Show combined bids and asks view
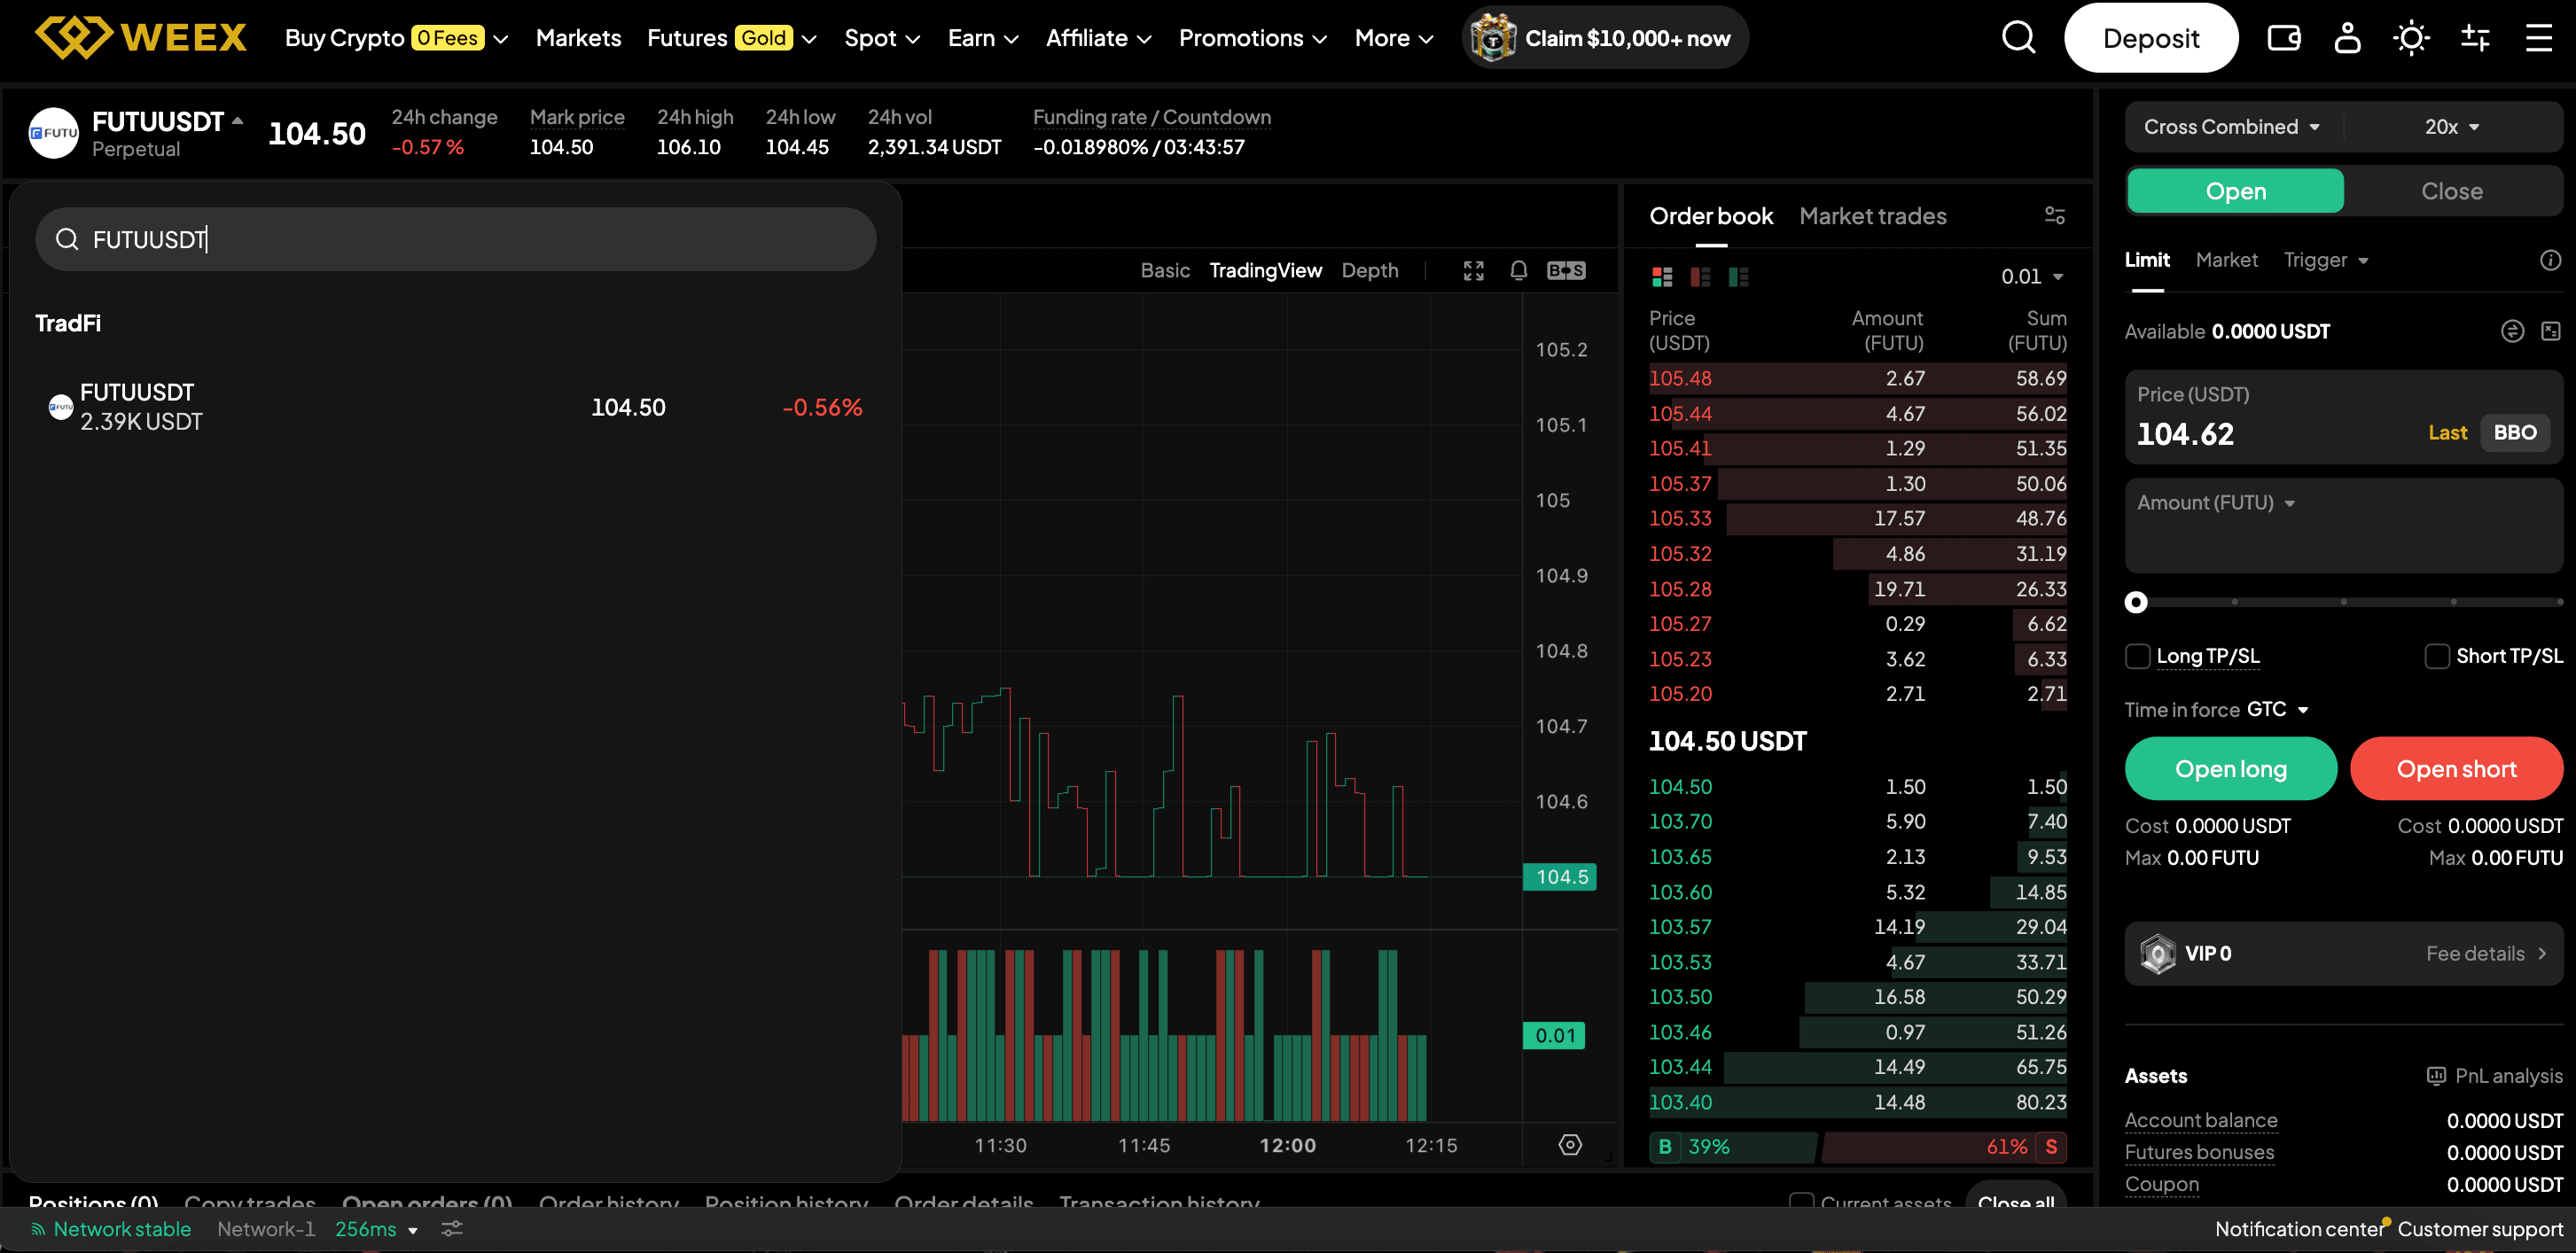This screenshot has height=1253, width=2576. [x=1662, y=276]
